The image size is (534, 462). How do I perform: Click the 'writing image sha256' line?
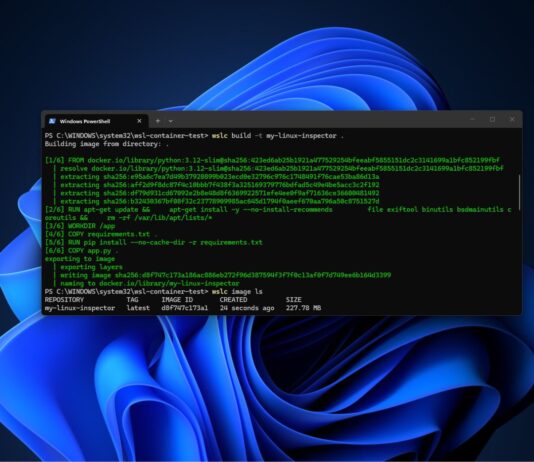pos(225,275)
